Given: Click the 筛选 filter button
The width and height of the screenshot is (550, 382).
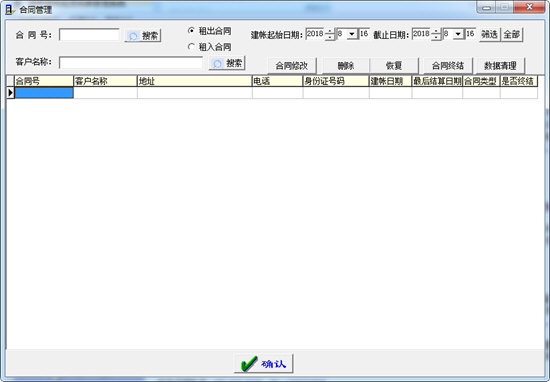Looking at the screenshot, I should point(489,34).
